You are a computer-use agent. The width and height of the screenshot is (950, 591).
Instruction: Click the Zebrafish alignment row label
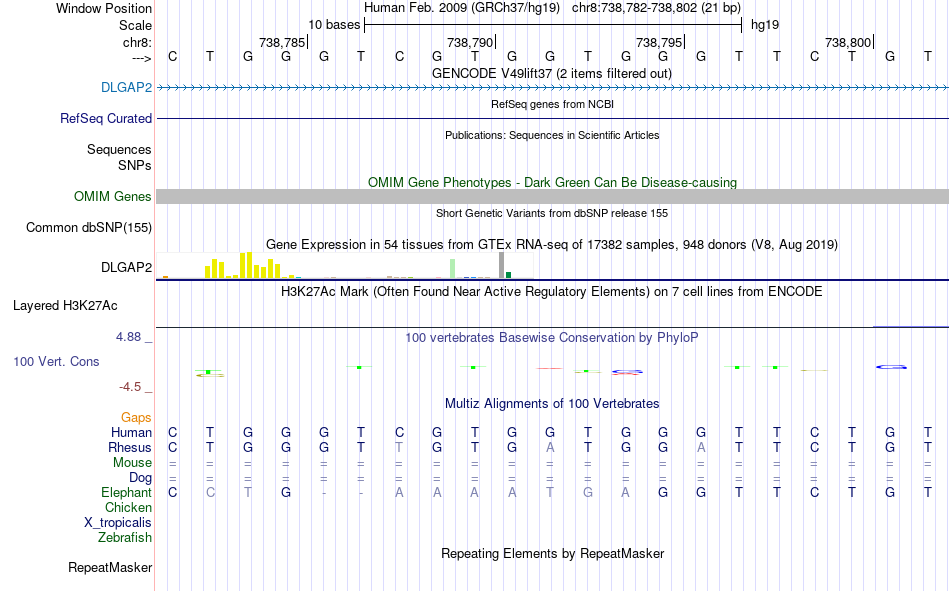point(125,538)
